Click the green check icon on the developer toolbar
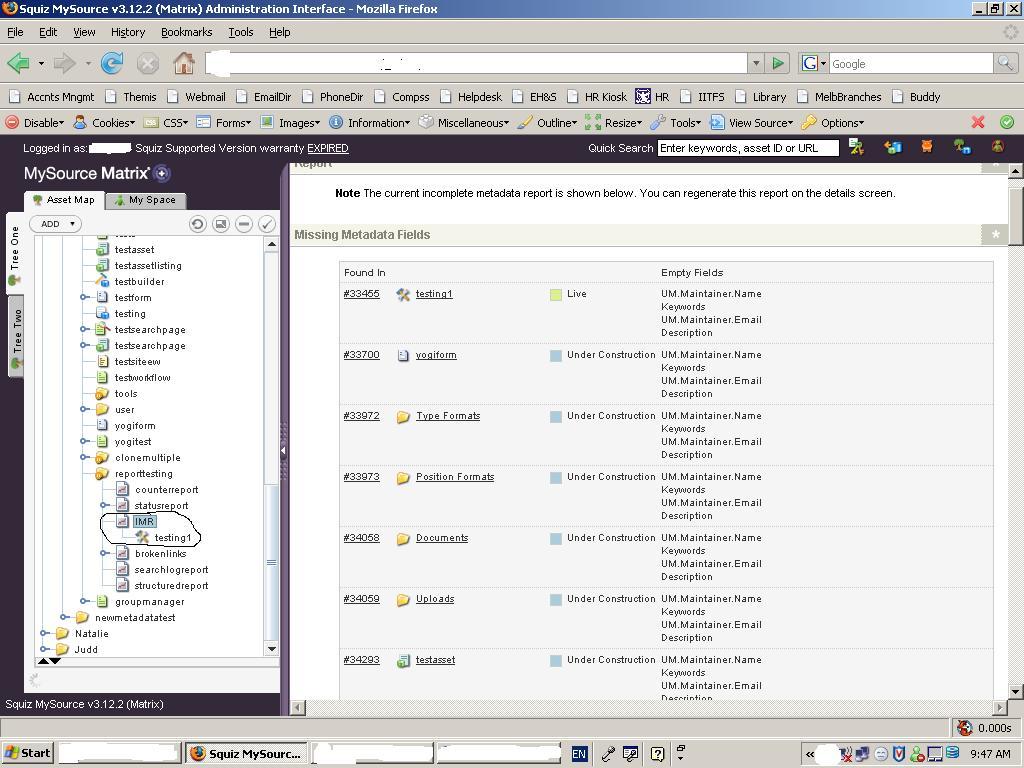This screenshot has height=768, width=1024. pyautogui.click(x=1007, y=122)
